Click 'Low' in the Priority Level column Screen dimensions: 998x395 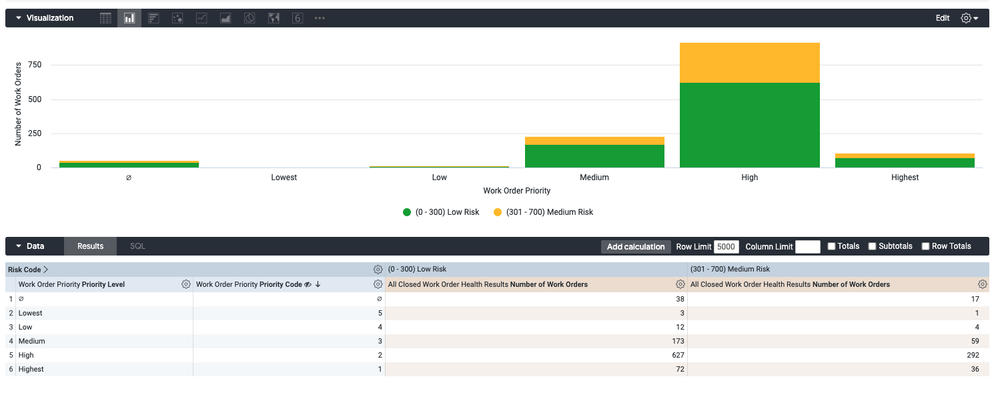(25, 327)
